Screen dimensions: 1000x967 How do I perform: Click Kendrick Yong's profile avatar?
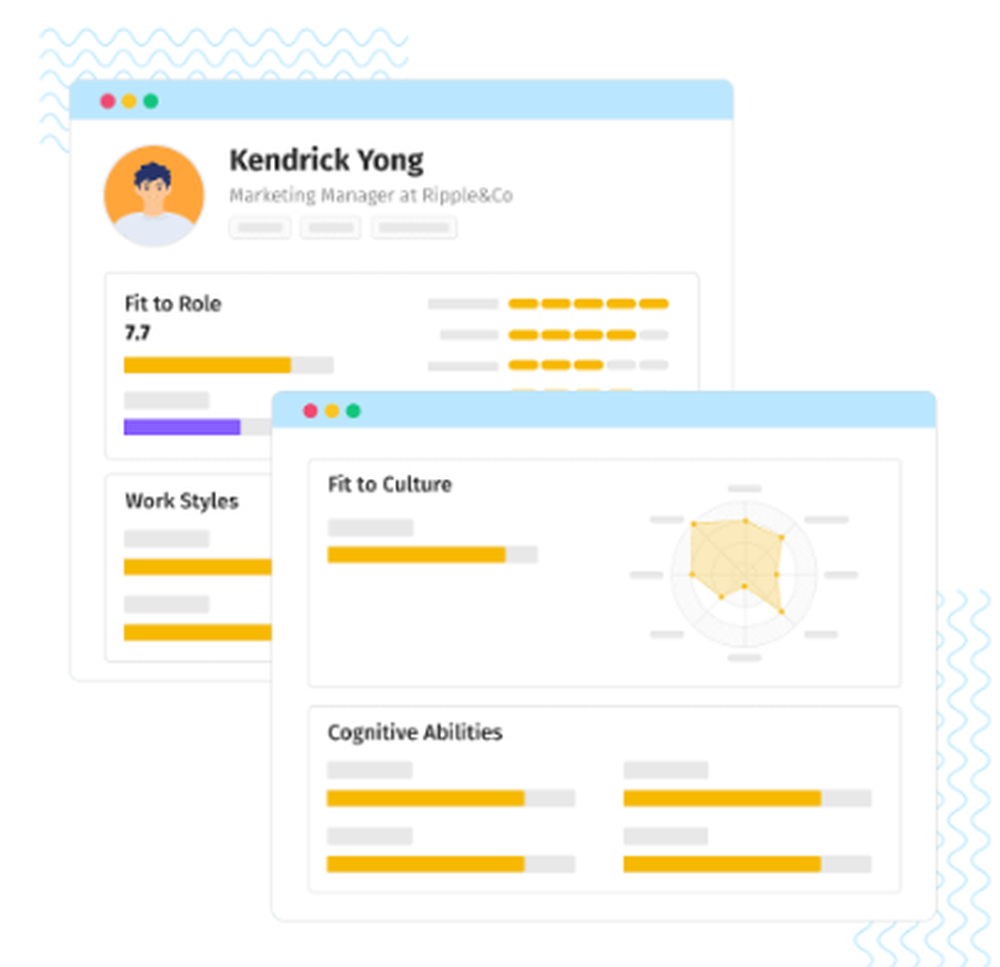coord(154,195)
